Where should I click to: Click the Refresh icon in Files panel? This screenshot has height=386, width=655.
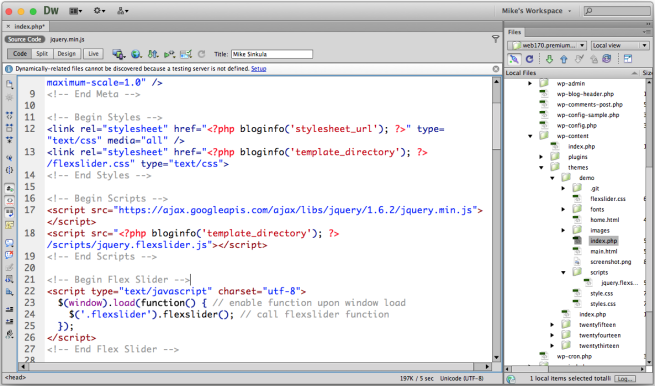click(530, 59)
